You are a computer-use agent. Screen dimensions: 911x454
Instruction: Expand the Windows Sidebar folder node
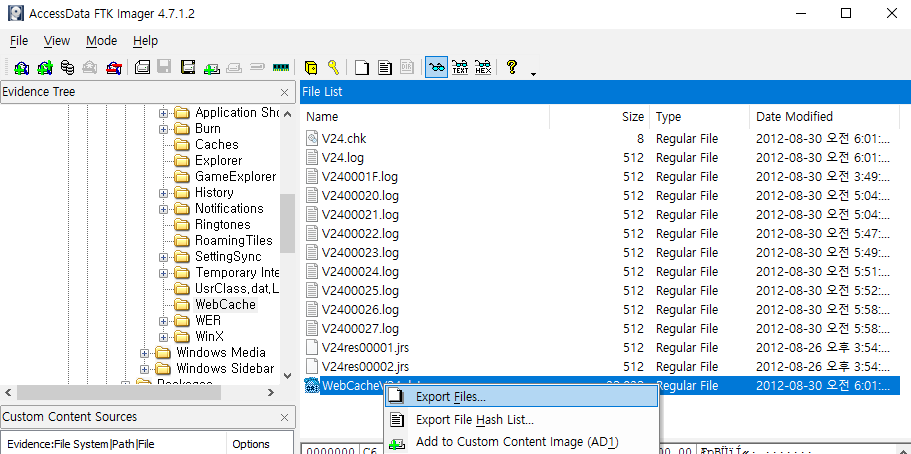point(145,369)
